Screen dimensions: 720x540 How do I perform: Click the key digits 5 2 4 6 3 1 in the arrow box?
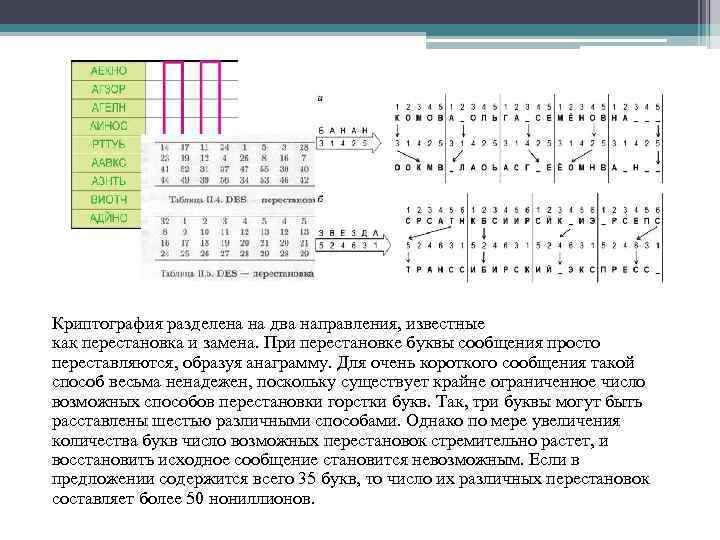pos(349,246)
